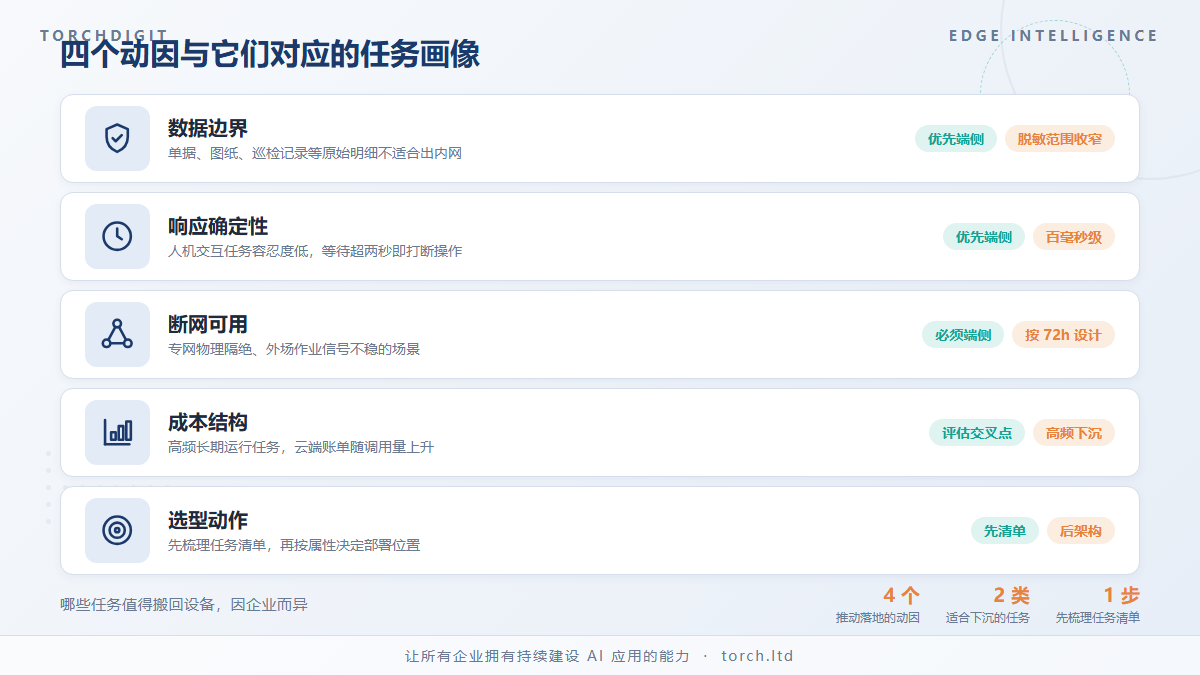The width and height of the screenshot is (1200, 675).
Task: Click the description 人机交互任务容忍度低，等待超两秒即打断操作
Action: tap(315, 251)
